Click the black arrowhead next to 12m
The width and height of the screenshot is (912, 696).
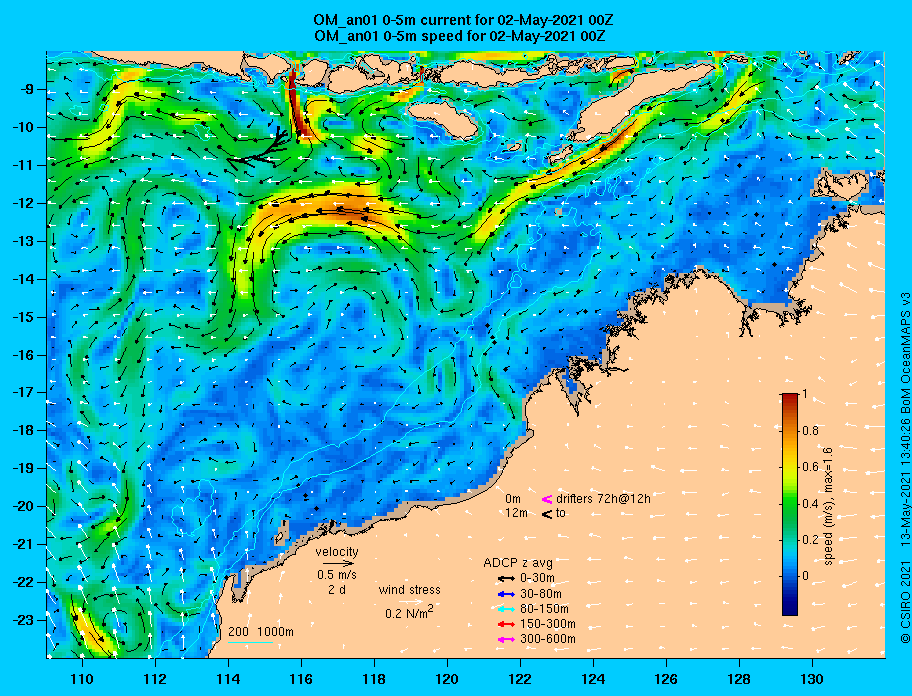pyautogui.click(x=547, y=514)
